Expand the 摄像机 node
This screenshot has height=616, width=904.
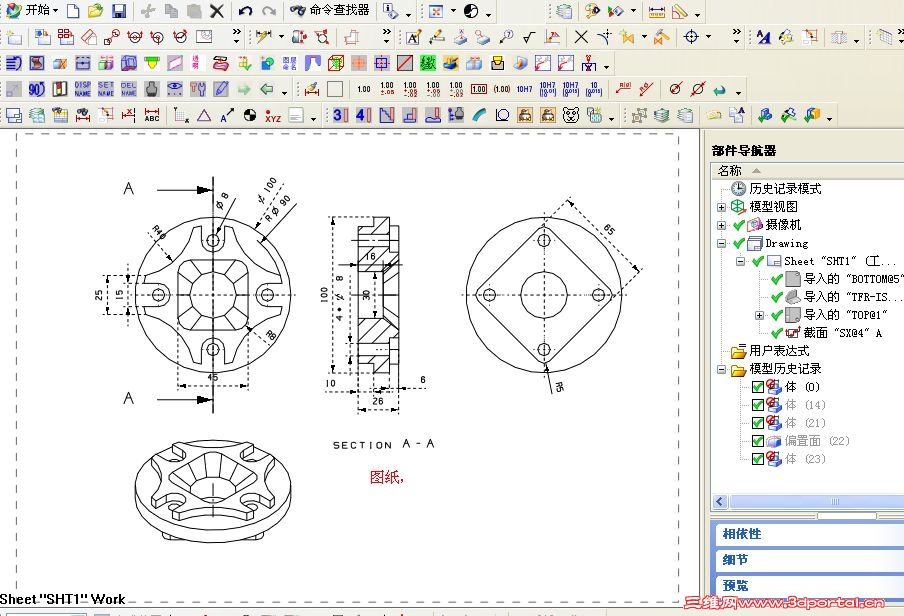[721, 226]
